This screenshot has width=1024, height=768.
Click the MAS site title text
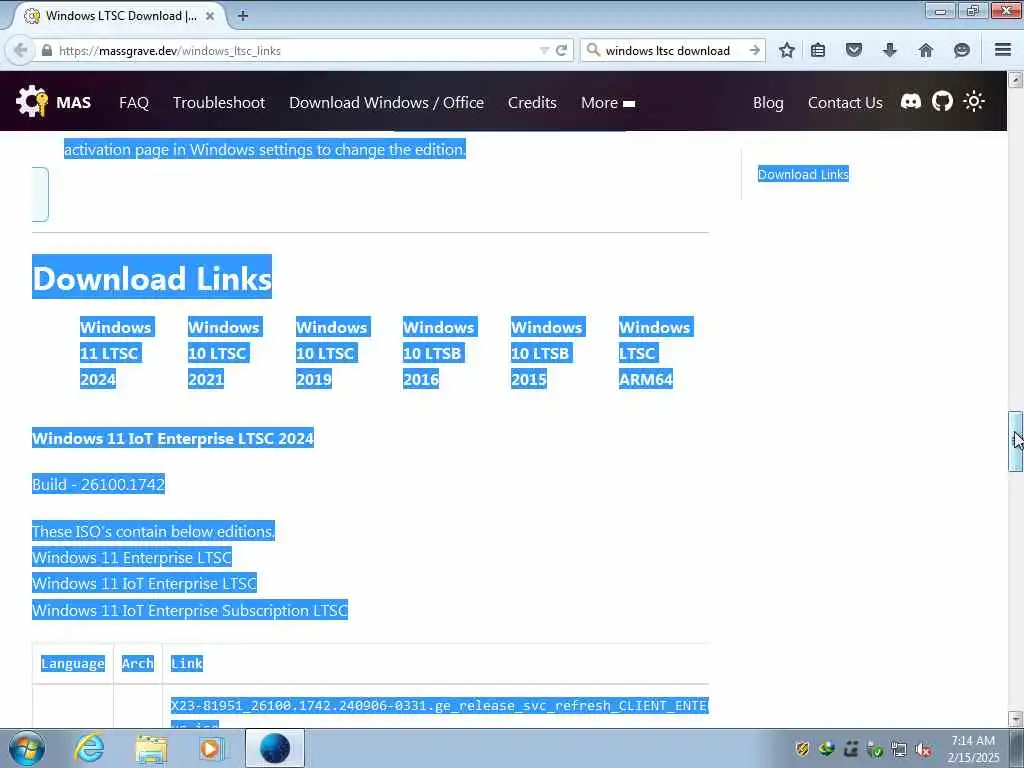73,103
